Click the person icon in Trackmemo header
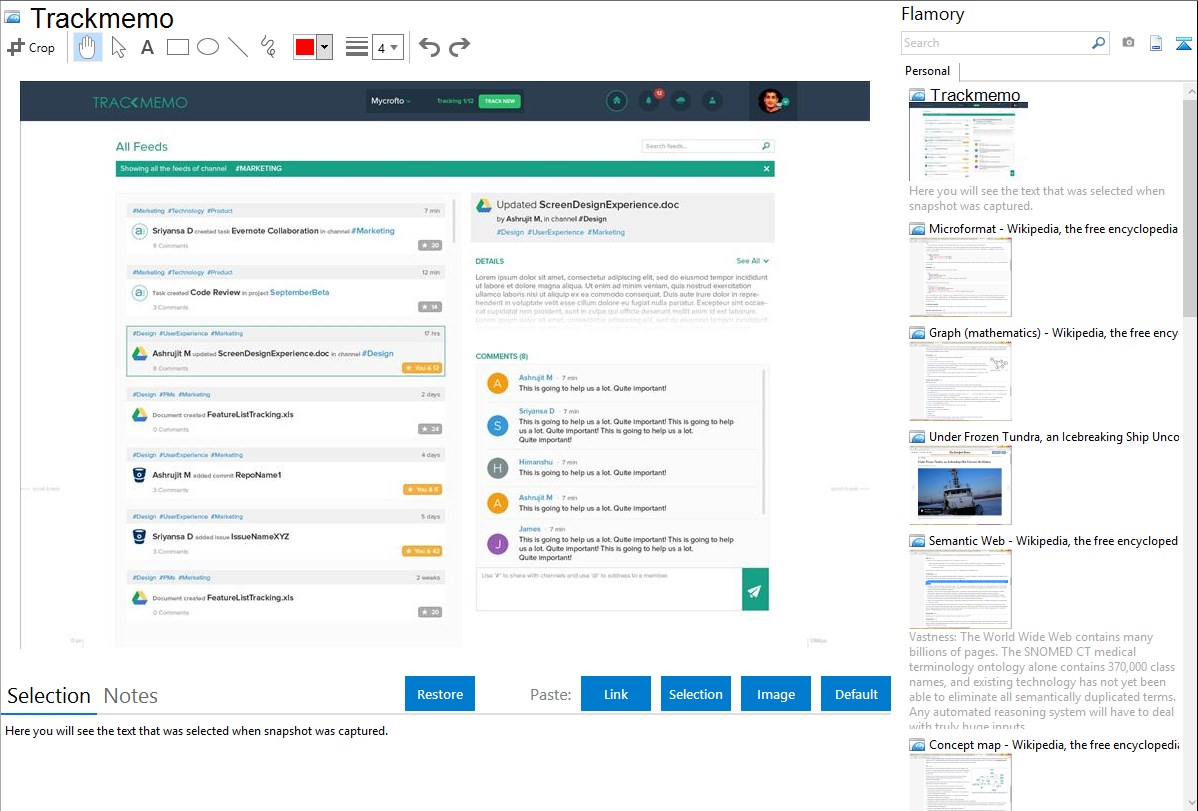Viewport: 1198px width, 811px height. (x=712, y=101)
